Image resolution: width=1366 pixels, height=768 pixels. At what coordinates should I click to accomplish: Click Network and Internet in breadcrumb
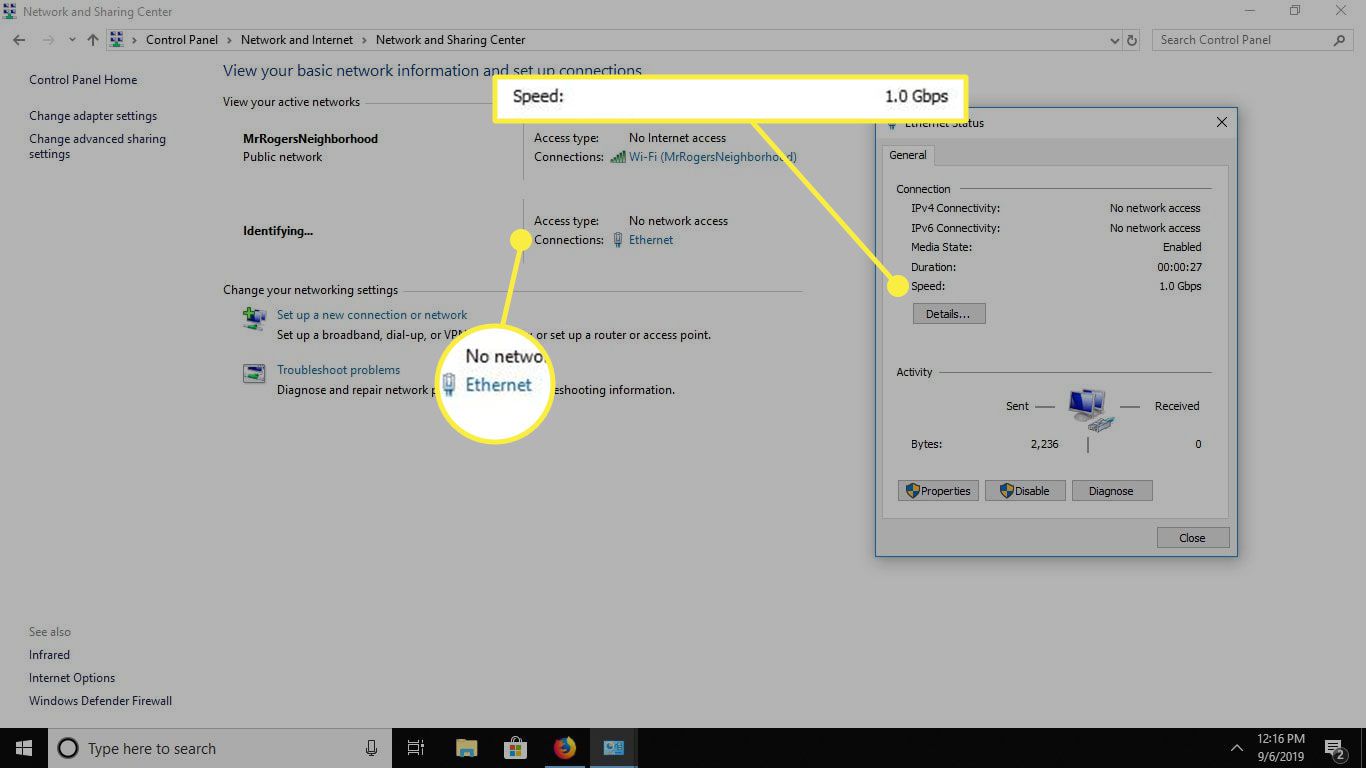pyautogui.click(x=297, y=40)
